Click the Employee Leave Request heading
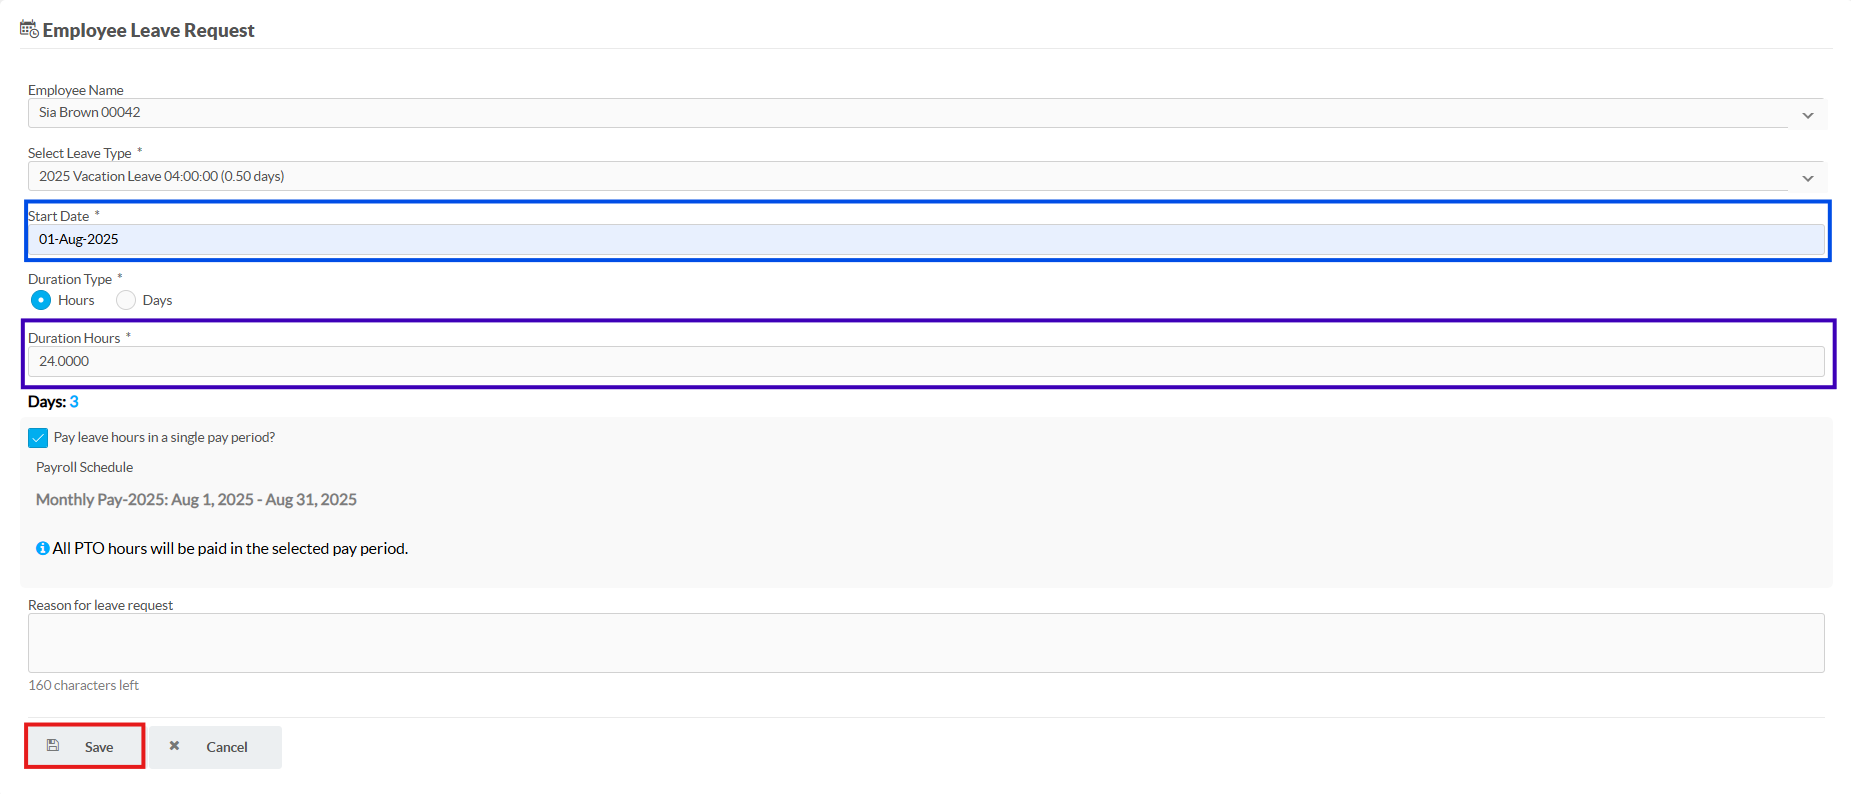 [x=148, y=30]
